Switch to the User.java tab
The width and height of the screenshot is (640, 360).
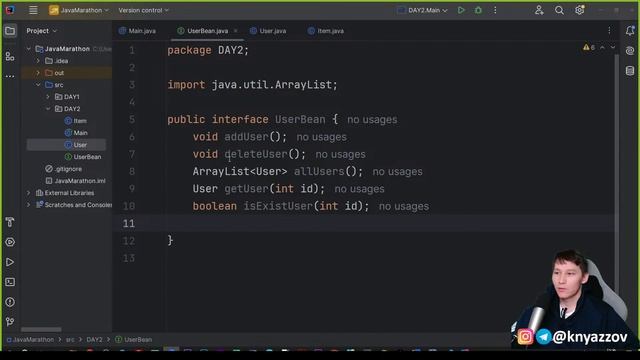click(268, 31)
